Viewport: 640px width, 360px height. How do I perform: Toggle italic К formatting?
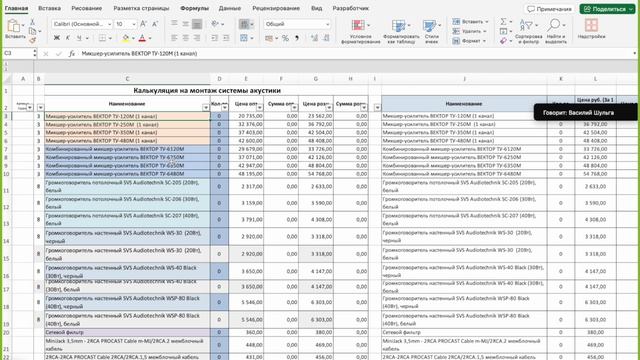click(x=68, y=38)
